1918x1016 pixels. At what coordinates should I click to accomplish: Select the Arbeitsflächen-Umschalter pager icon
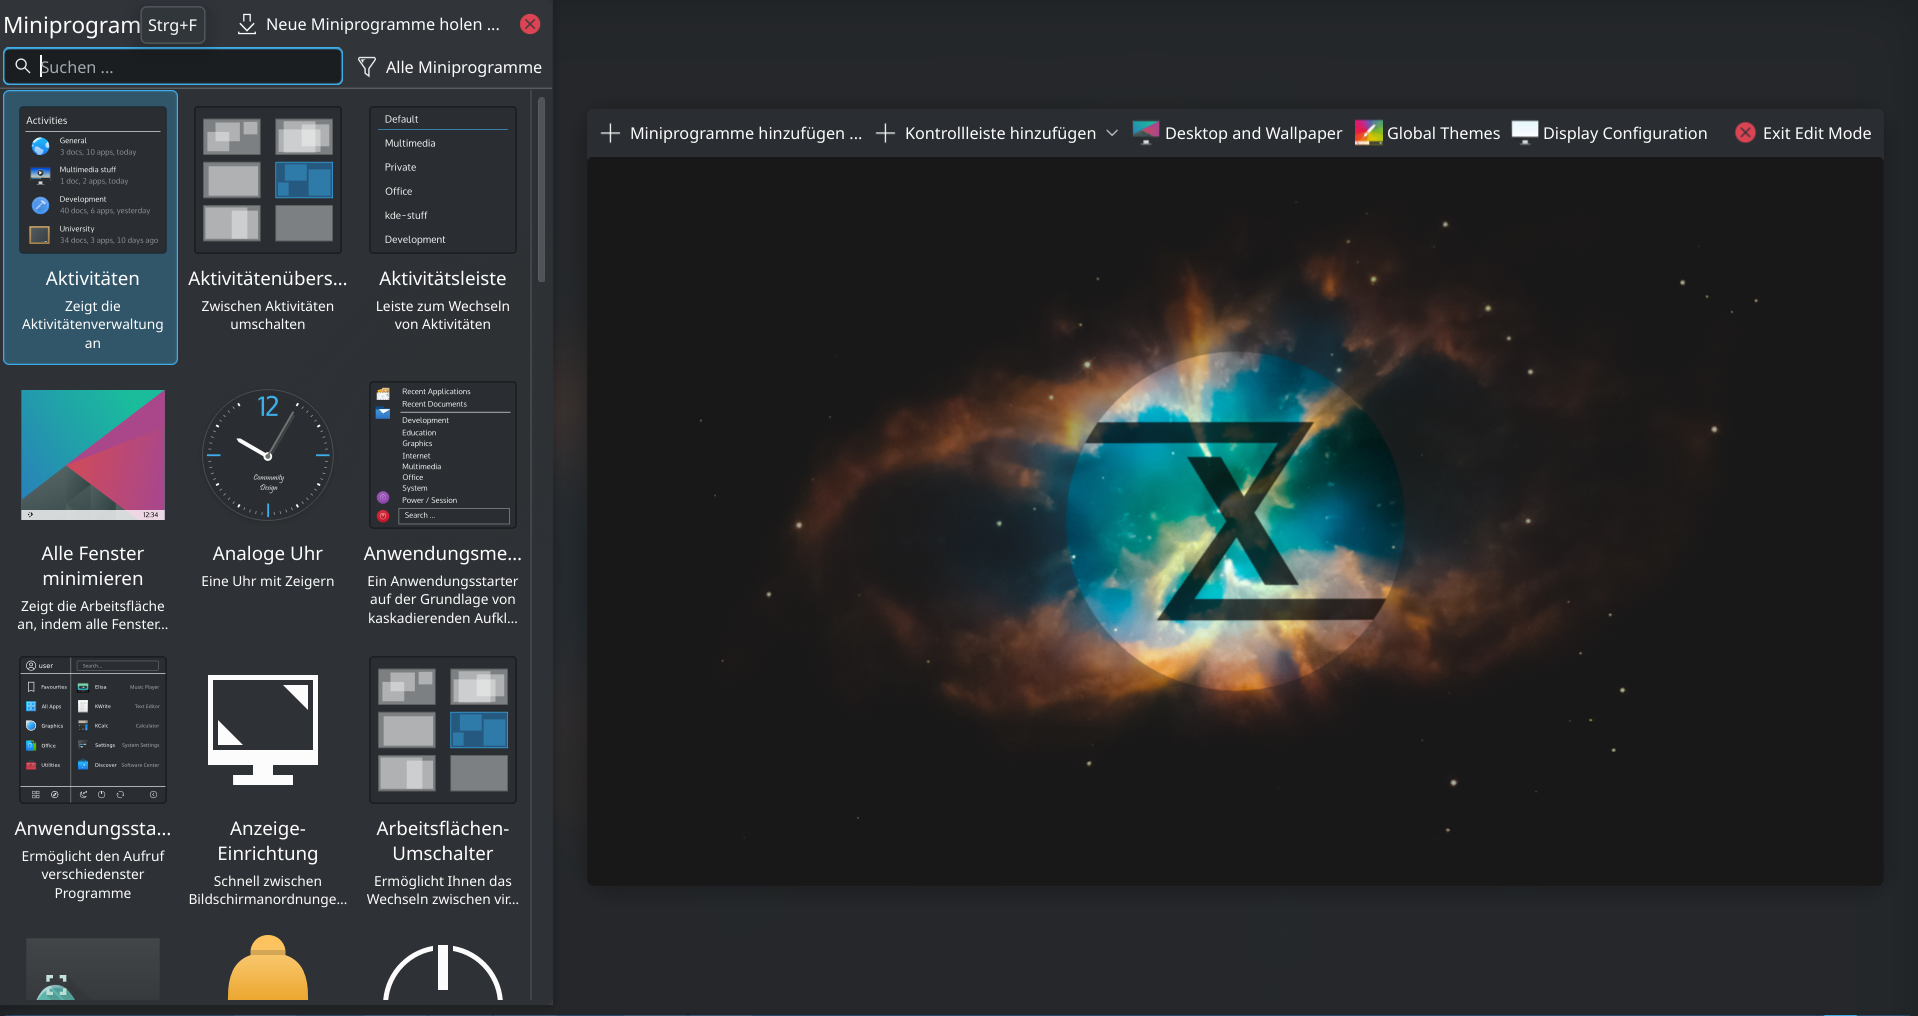pos(443,730)
